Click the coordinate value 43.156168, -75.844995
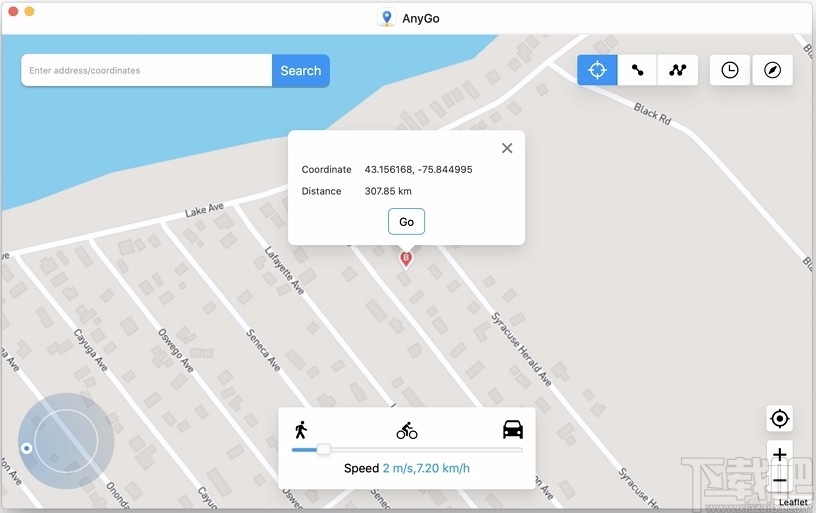The image size is (816, 513). pyautogui.click(x=418, y=170)
